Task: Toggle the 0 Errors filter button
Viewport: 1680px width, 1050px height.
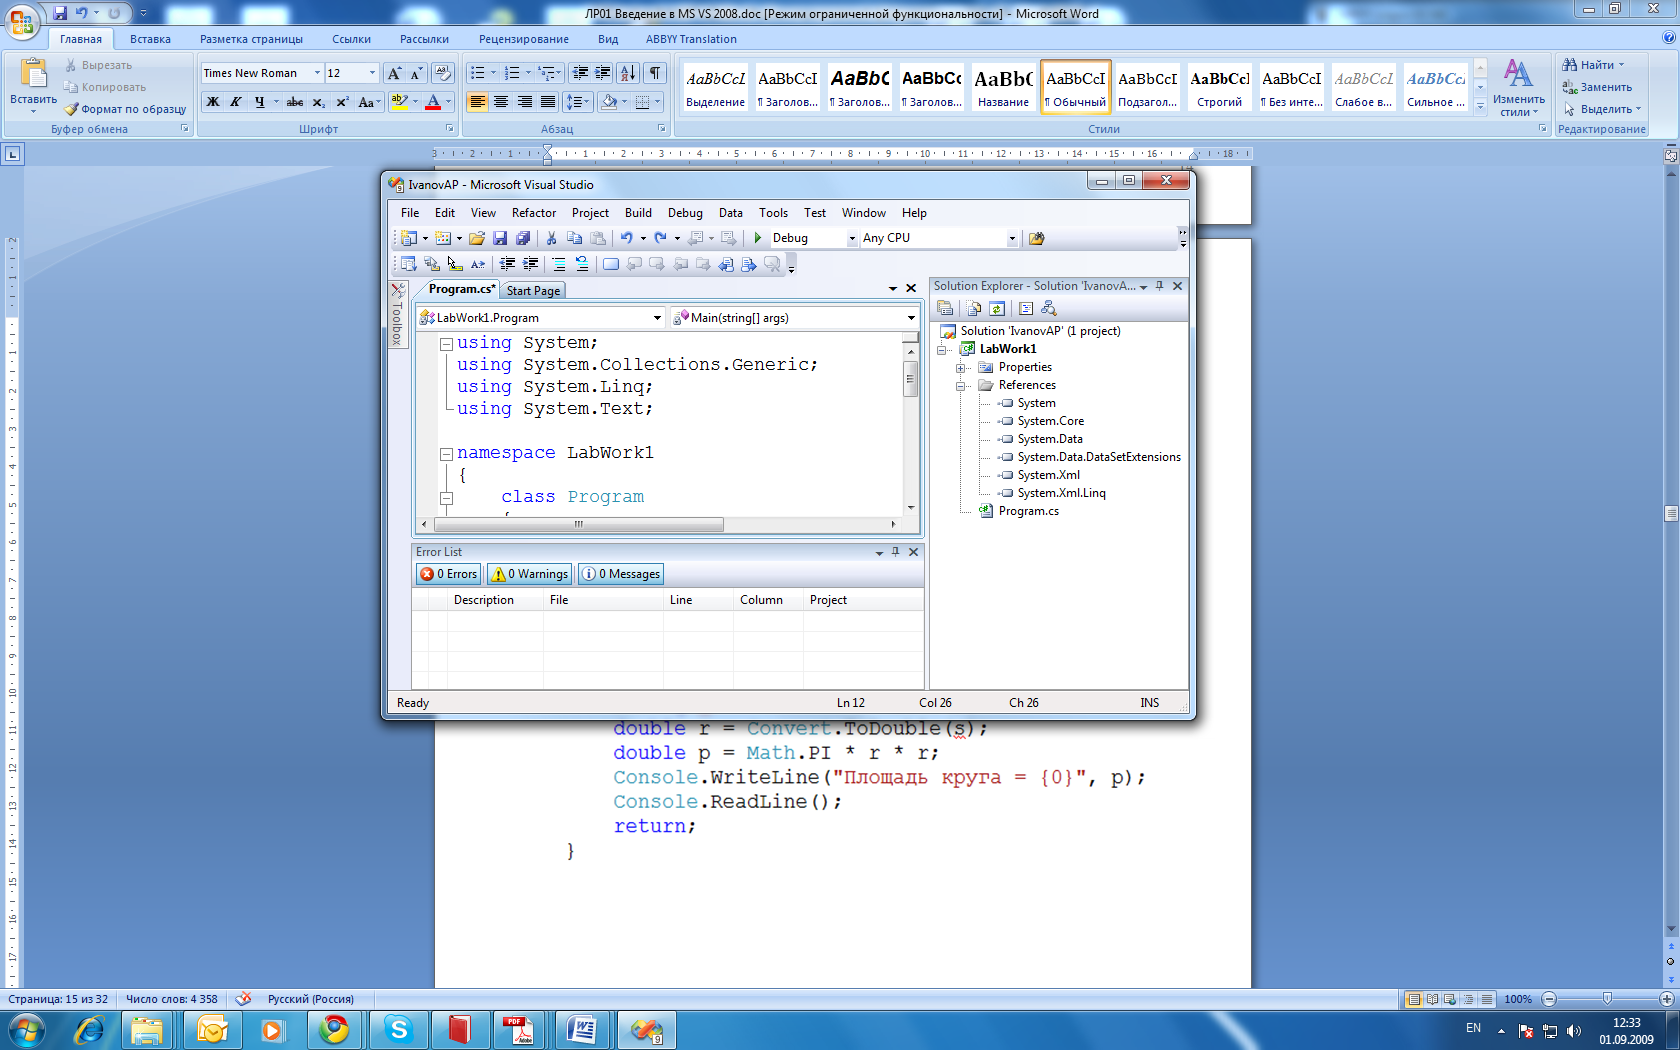Action: click(449, 574)
